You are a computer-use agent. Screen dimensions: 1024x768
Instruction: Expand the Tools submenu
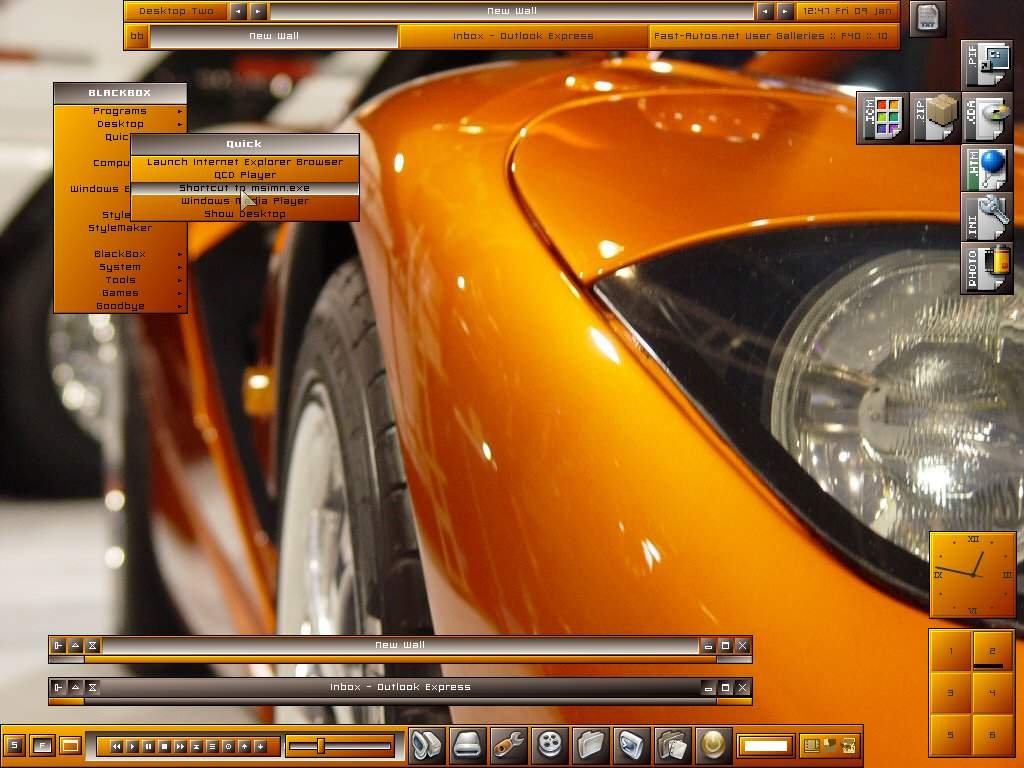(x=120, y=280)
